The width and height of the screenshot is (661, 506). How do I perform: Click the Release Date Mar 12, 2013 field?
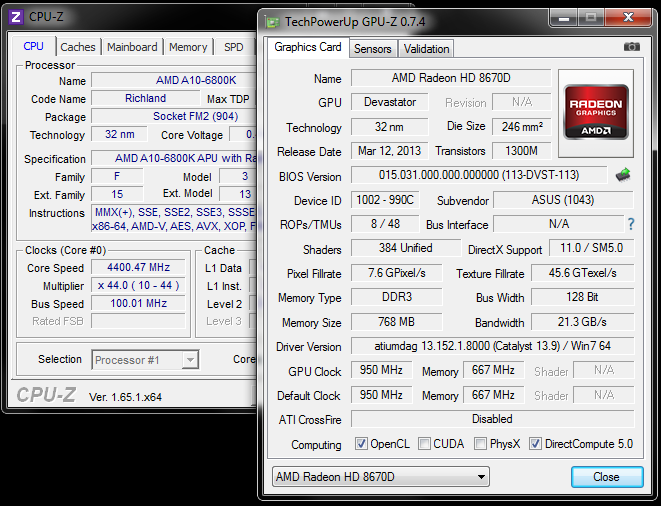390,151
